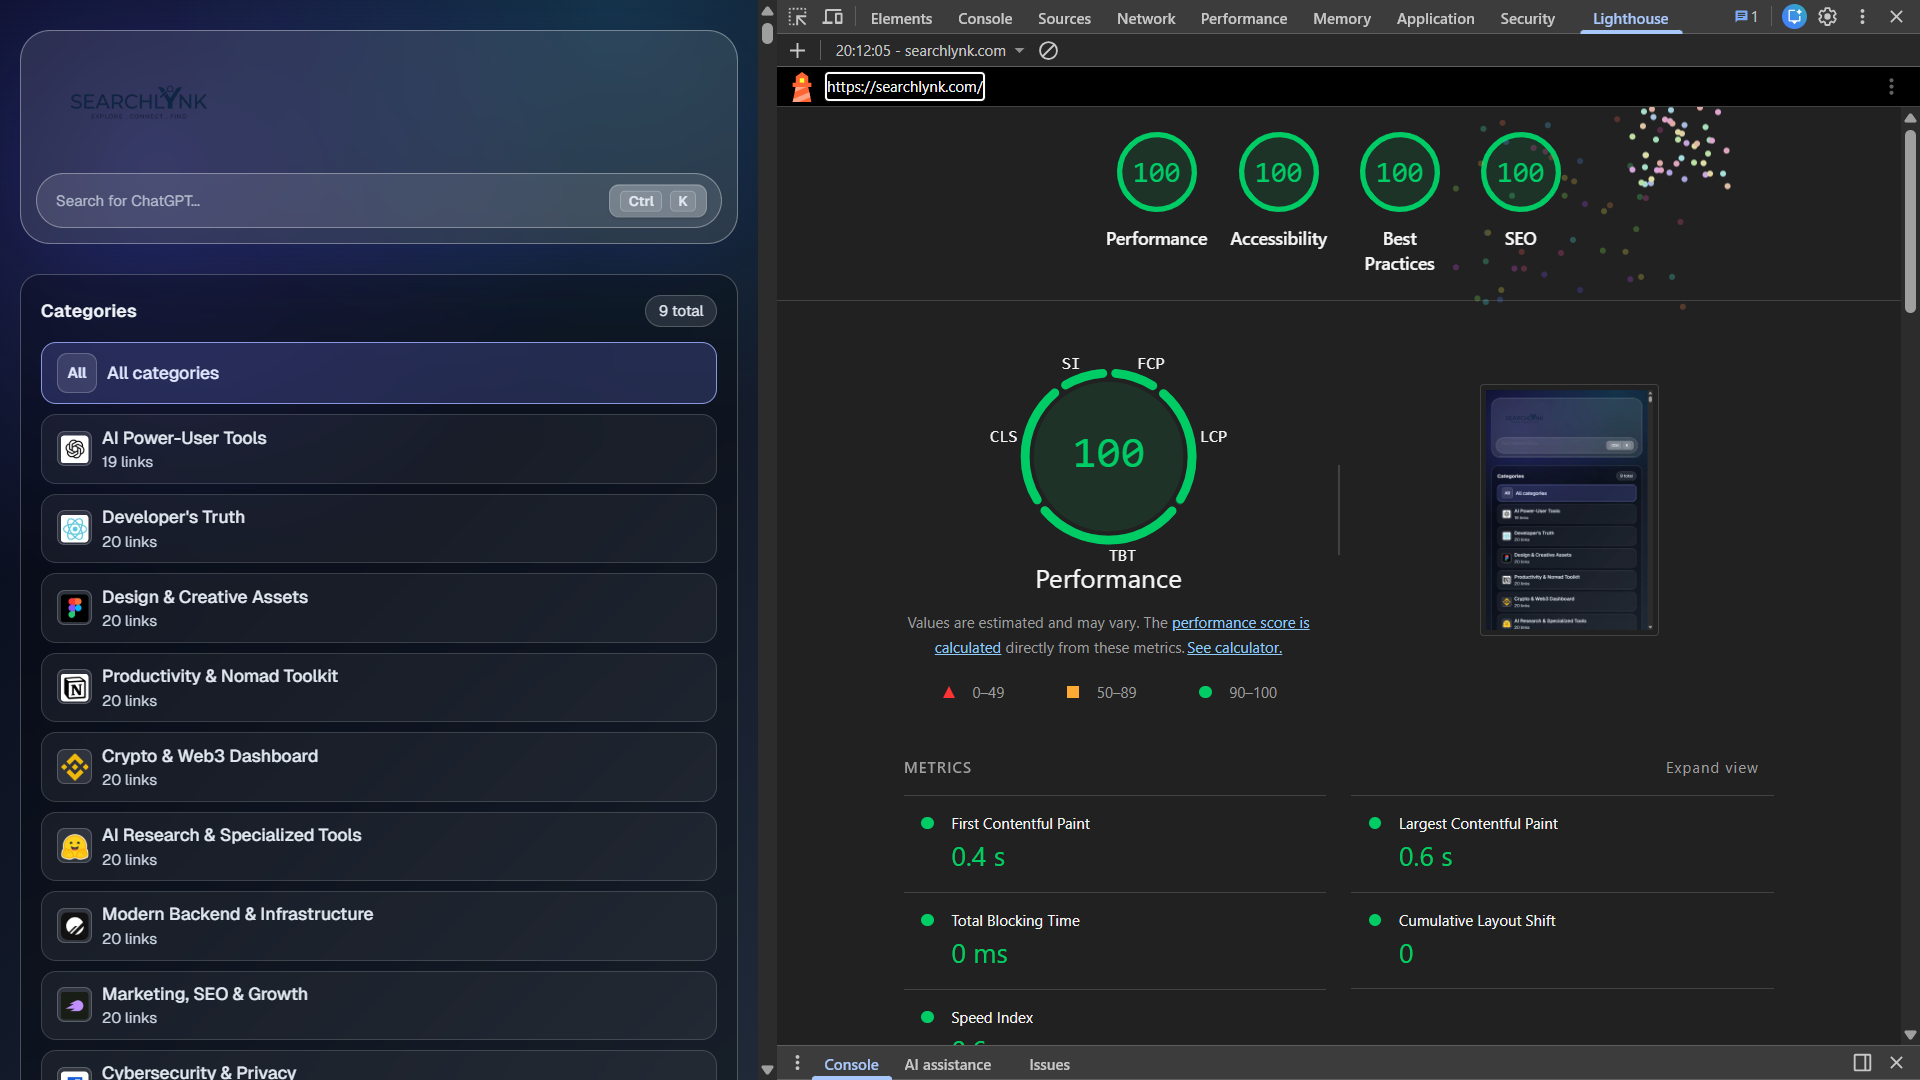Click the AI Research & Specialized Tools icon
Viewport: 1920px width, 1080px height.
[75, 847]
